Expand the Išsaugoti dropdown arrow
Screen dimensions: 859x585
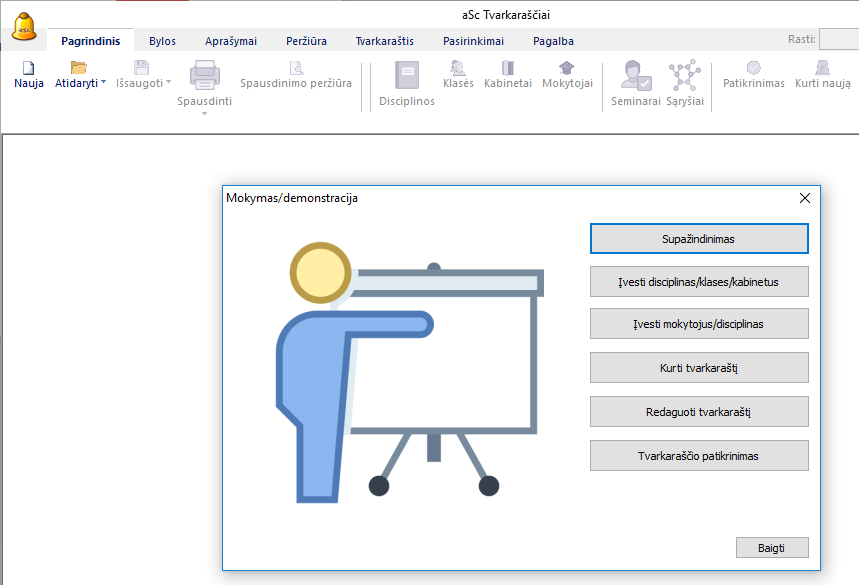[168, 83]
